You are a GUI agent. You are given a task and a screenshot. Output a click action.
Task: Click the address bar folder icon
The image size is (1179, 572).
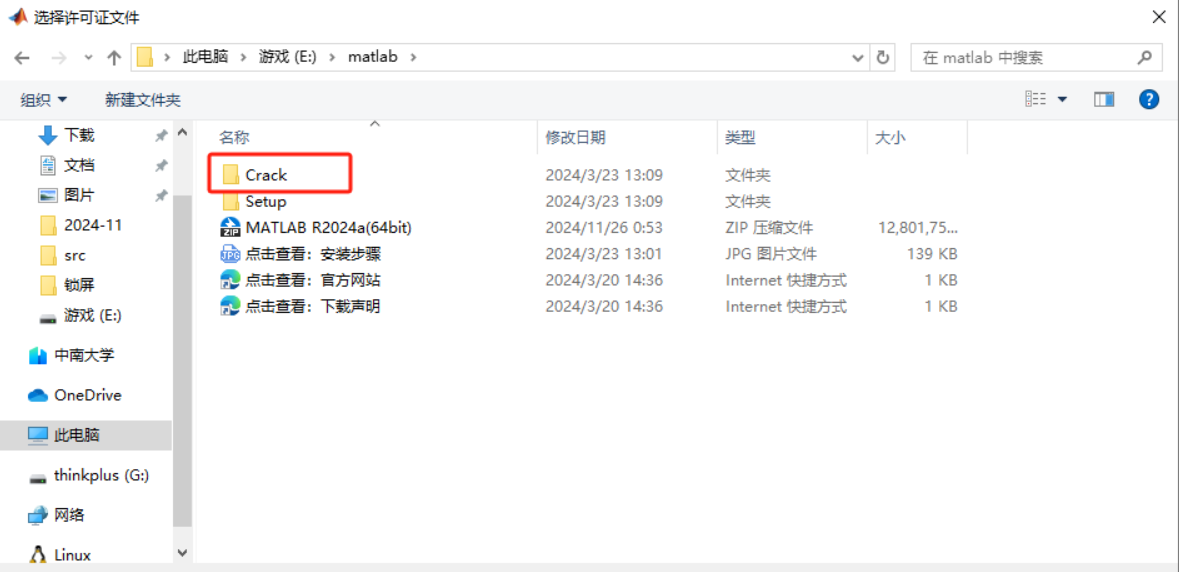point(145,57)
